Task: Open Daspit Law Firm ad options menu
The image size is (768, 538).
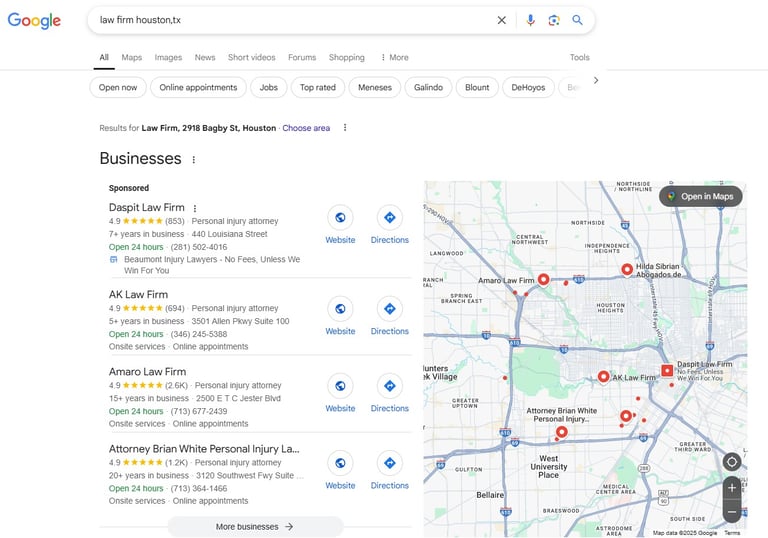Action: (x=195, y=208)
